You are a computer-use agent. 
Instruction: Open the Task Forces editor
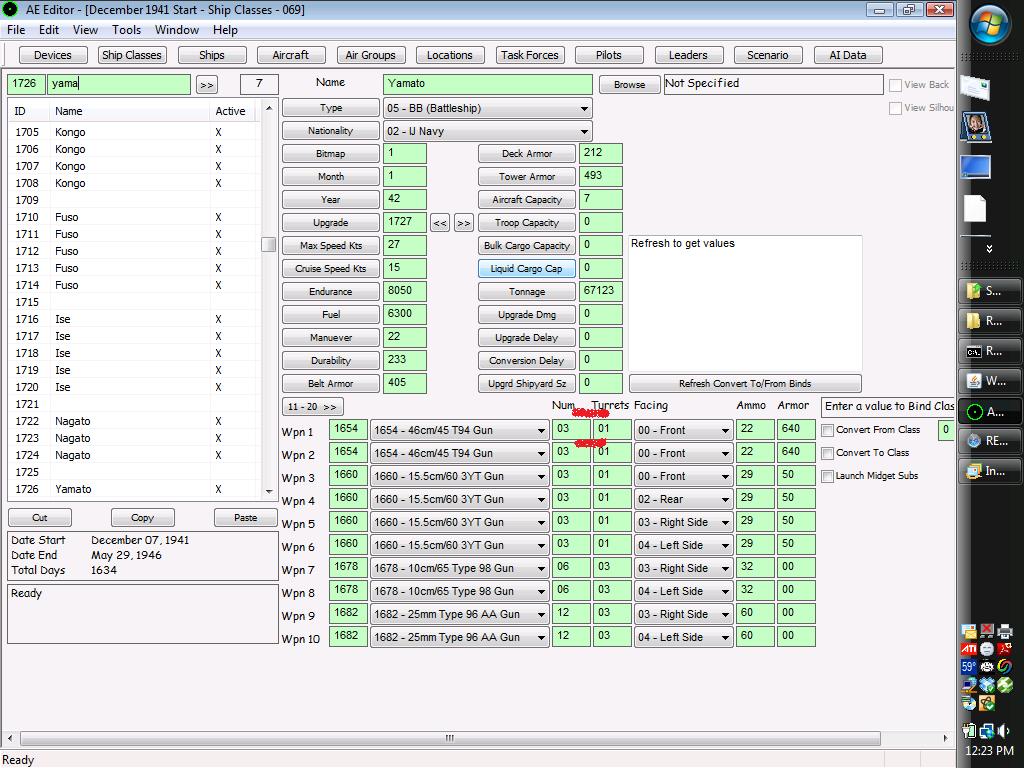coord(530,56)
